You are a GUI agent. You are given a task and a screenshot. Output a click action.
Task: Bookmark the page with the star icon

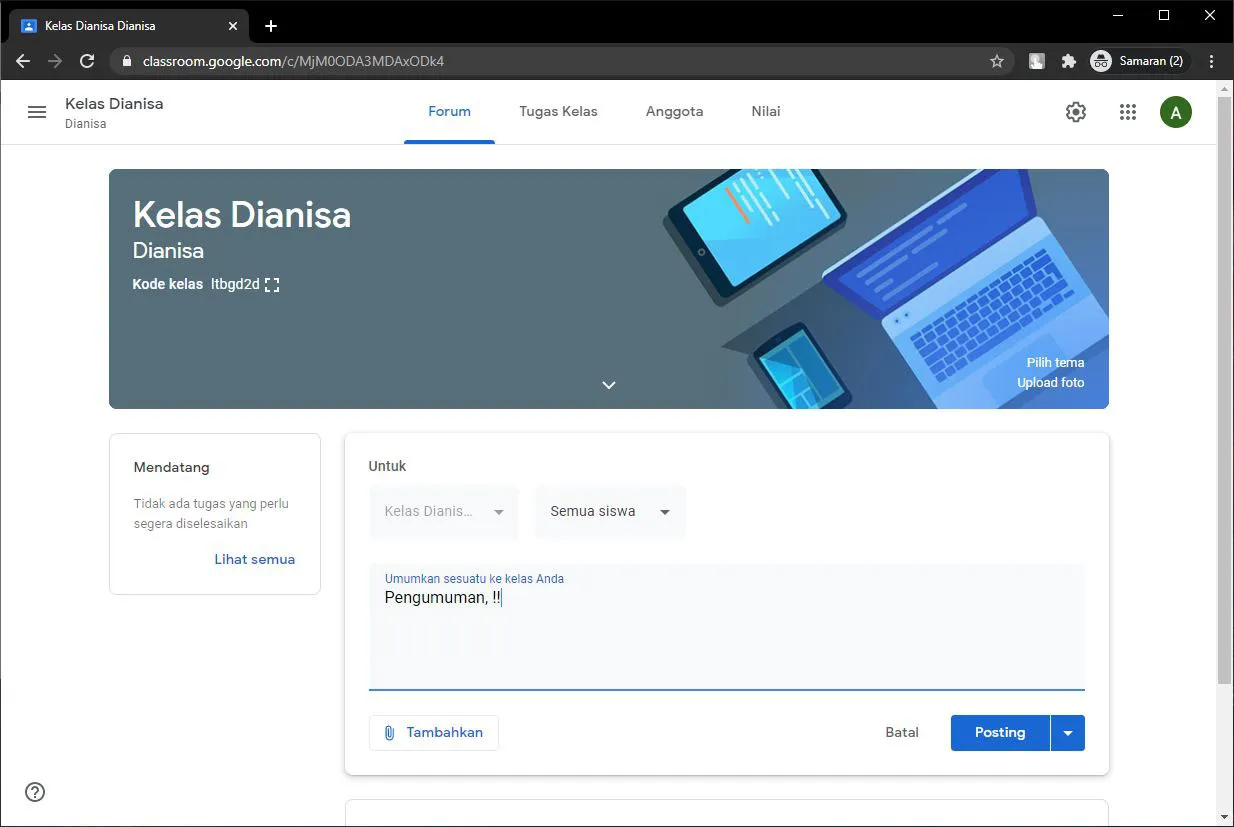(996, 61)
